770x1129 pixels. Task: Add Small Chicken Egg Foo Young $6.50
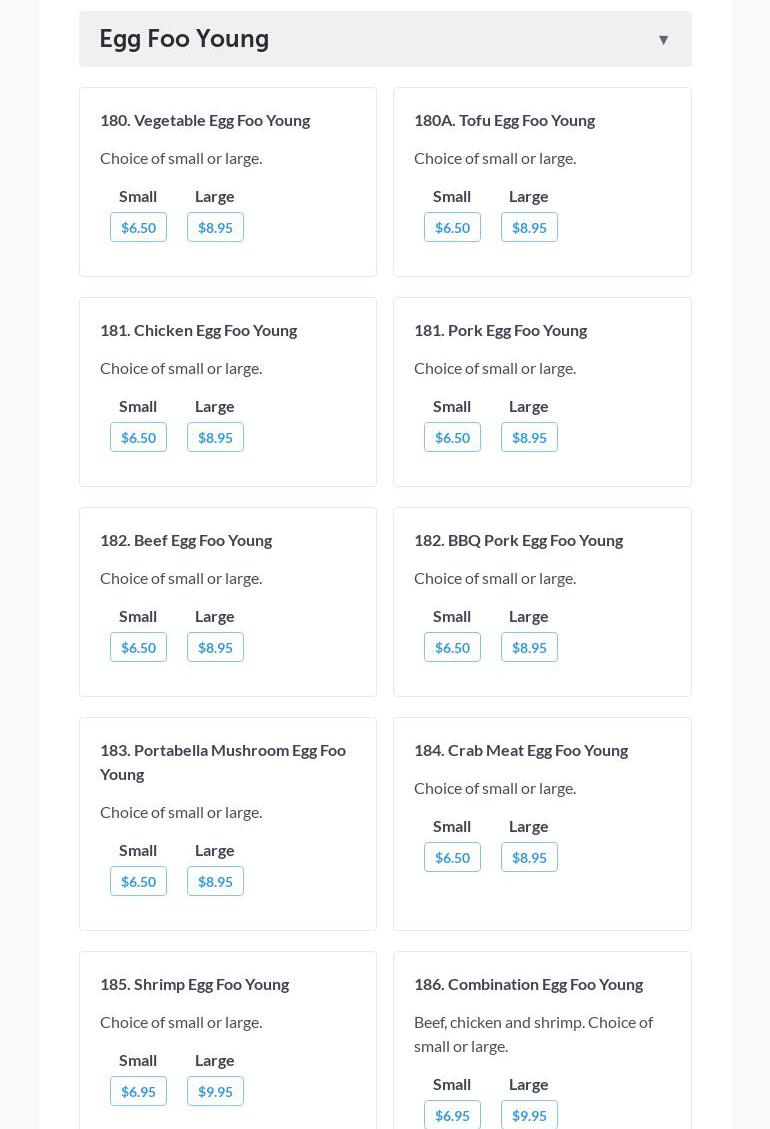[x=138, y=437]
